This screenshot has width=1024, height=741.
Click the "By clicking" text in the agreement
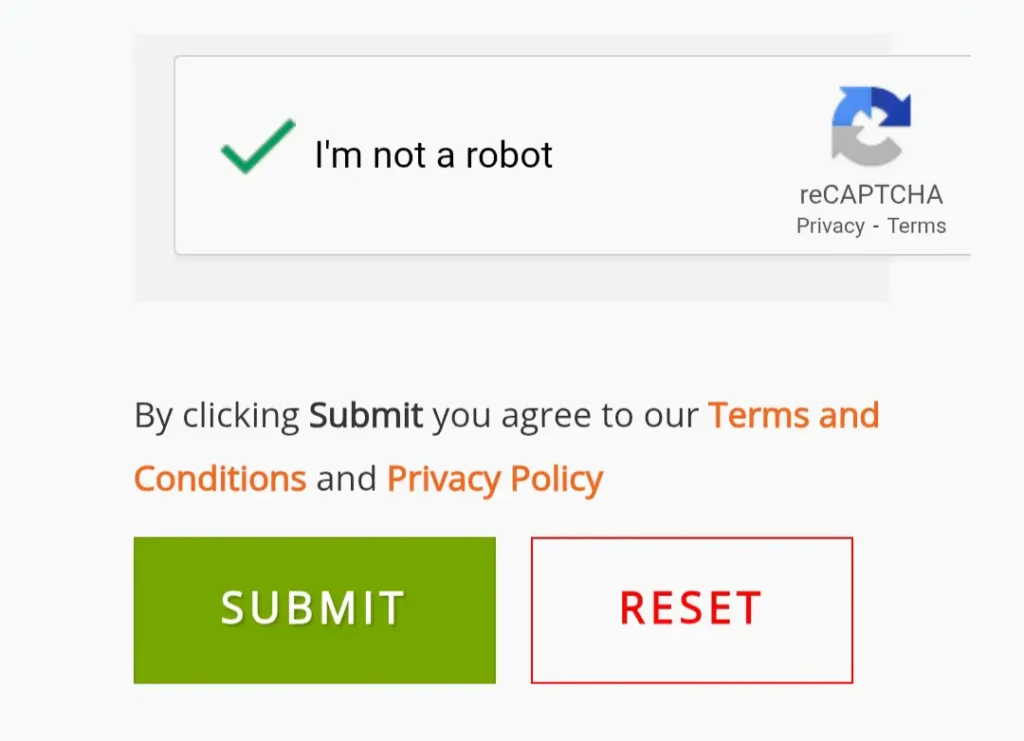click(216, 415)
